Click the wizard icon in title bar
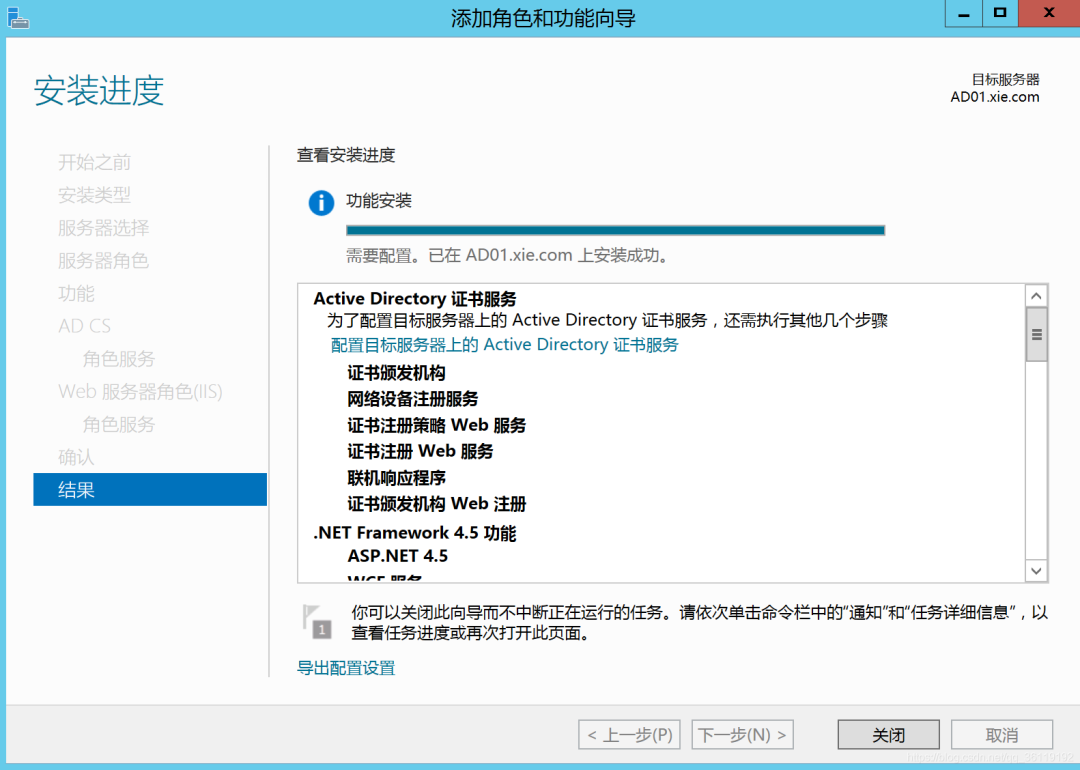 pyautogui.click(x=18, y=17)
